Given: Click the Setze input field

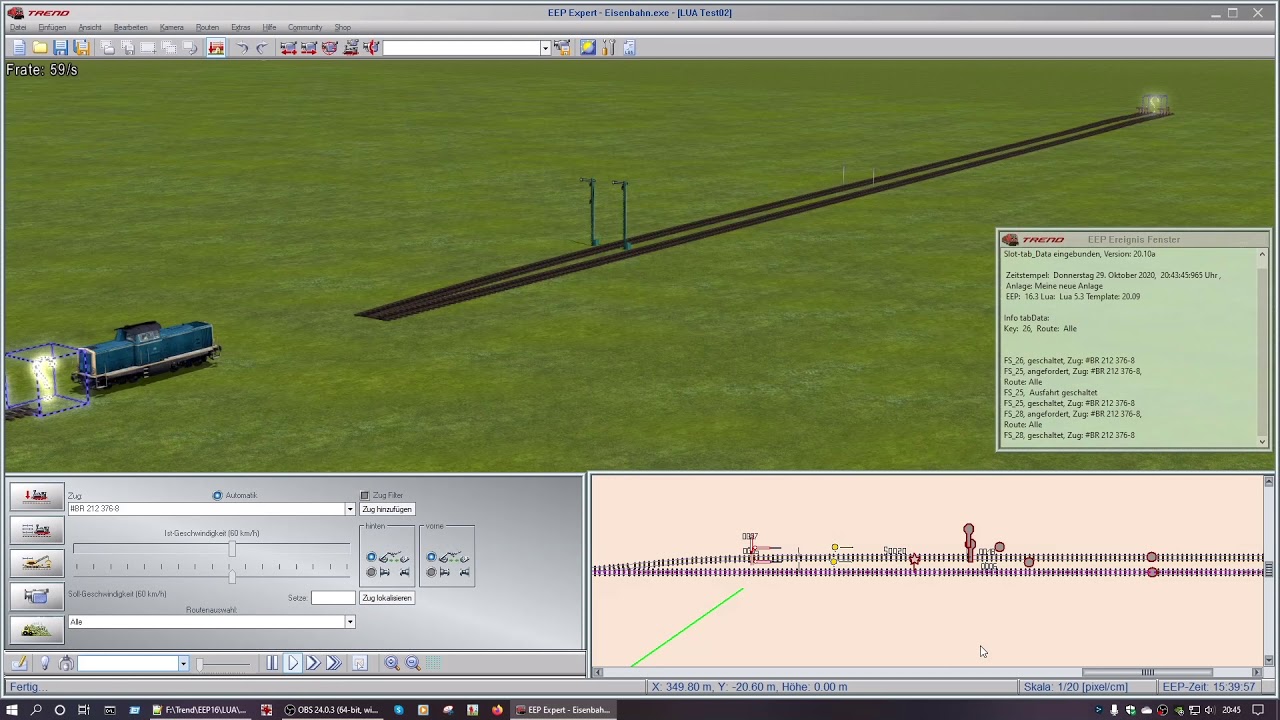Looking at the screenshot, I should tap(333, 598).
